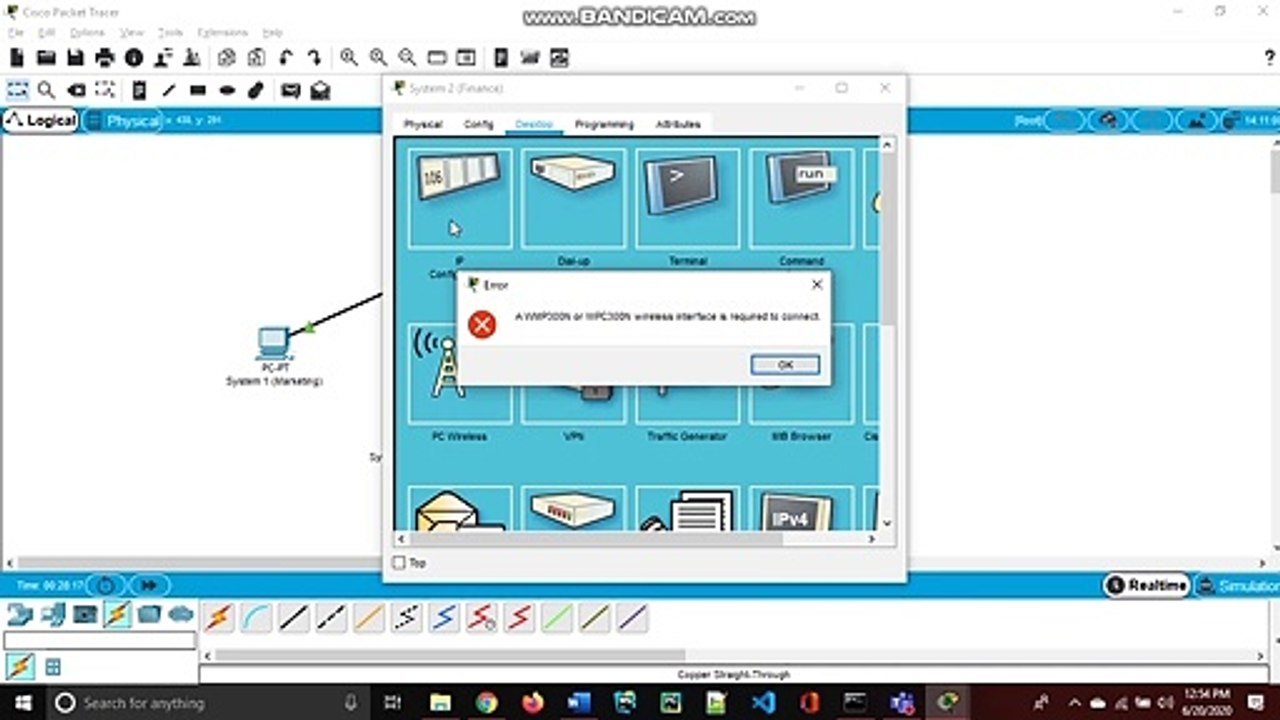Screen dimensions: 1280x720
Task: Open Chrome from the taskbar
Action: click(x=486, y=703)
